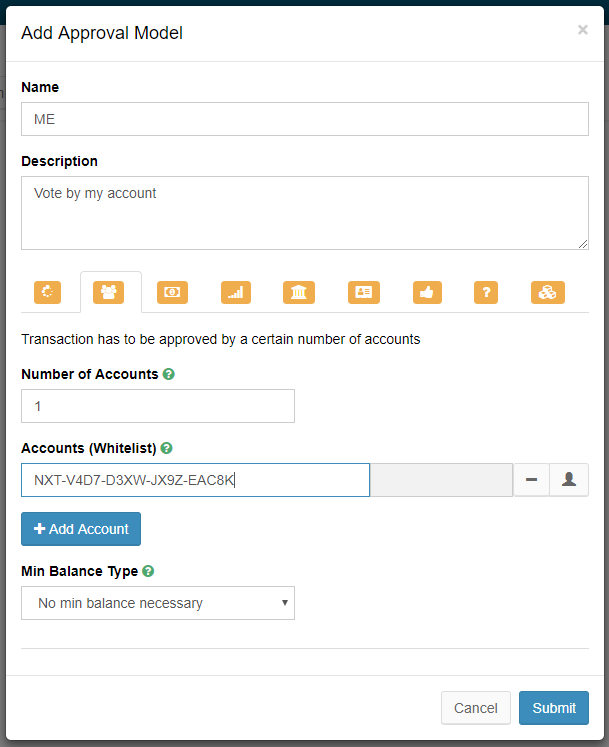Click help icon next to Min Balance Type
This screenshot has width=609, height=747.
pos(148,571)
